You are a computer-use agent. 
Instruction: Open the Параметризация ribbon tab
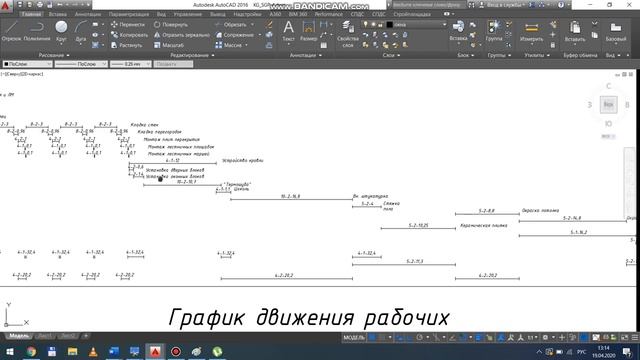129,14
